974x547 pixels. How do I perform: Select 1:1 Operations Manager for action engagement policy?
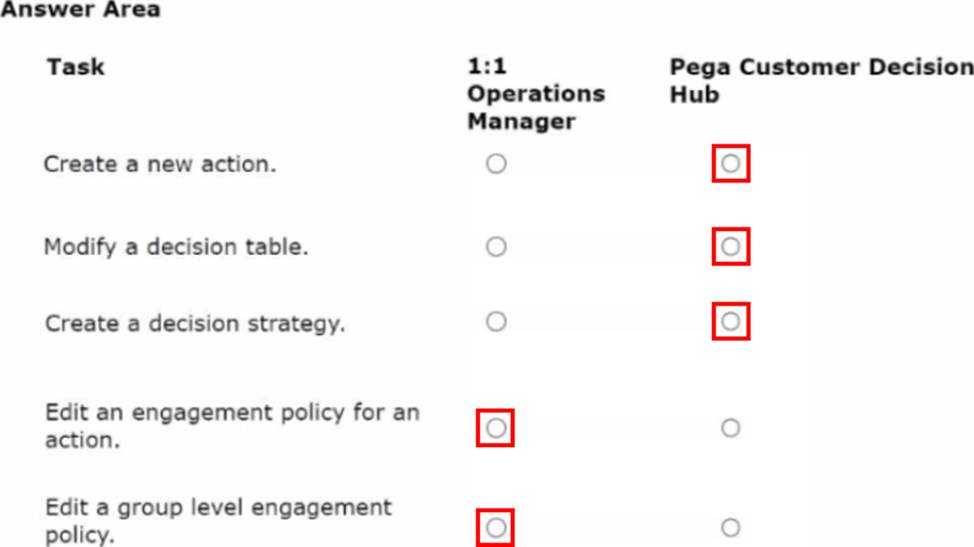496,429
